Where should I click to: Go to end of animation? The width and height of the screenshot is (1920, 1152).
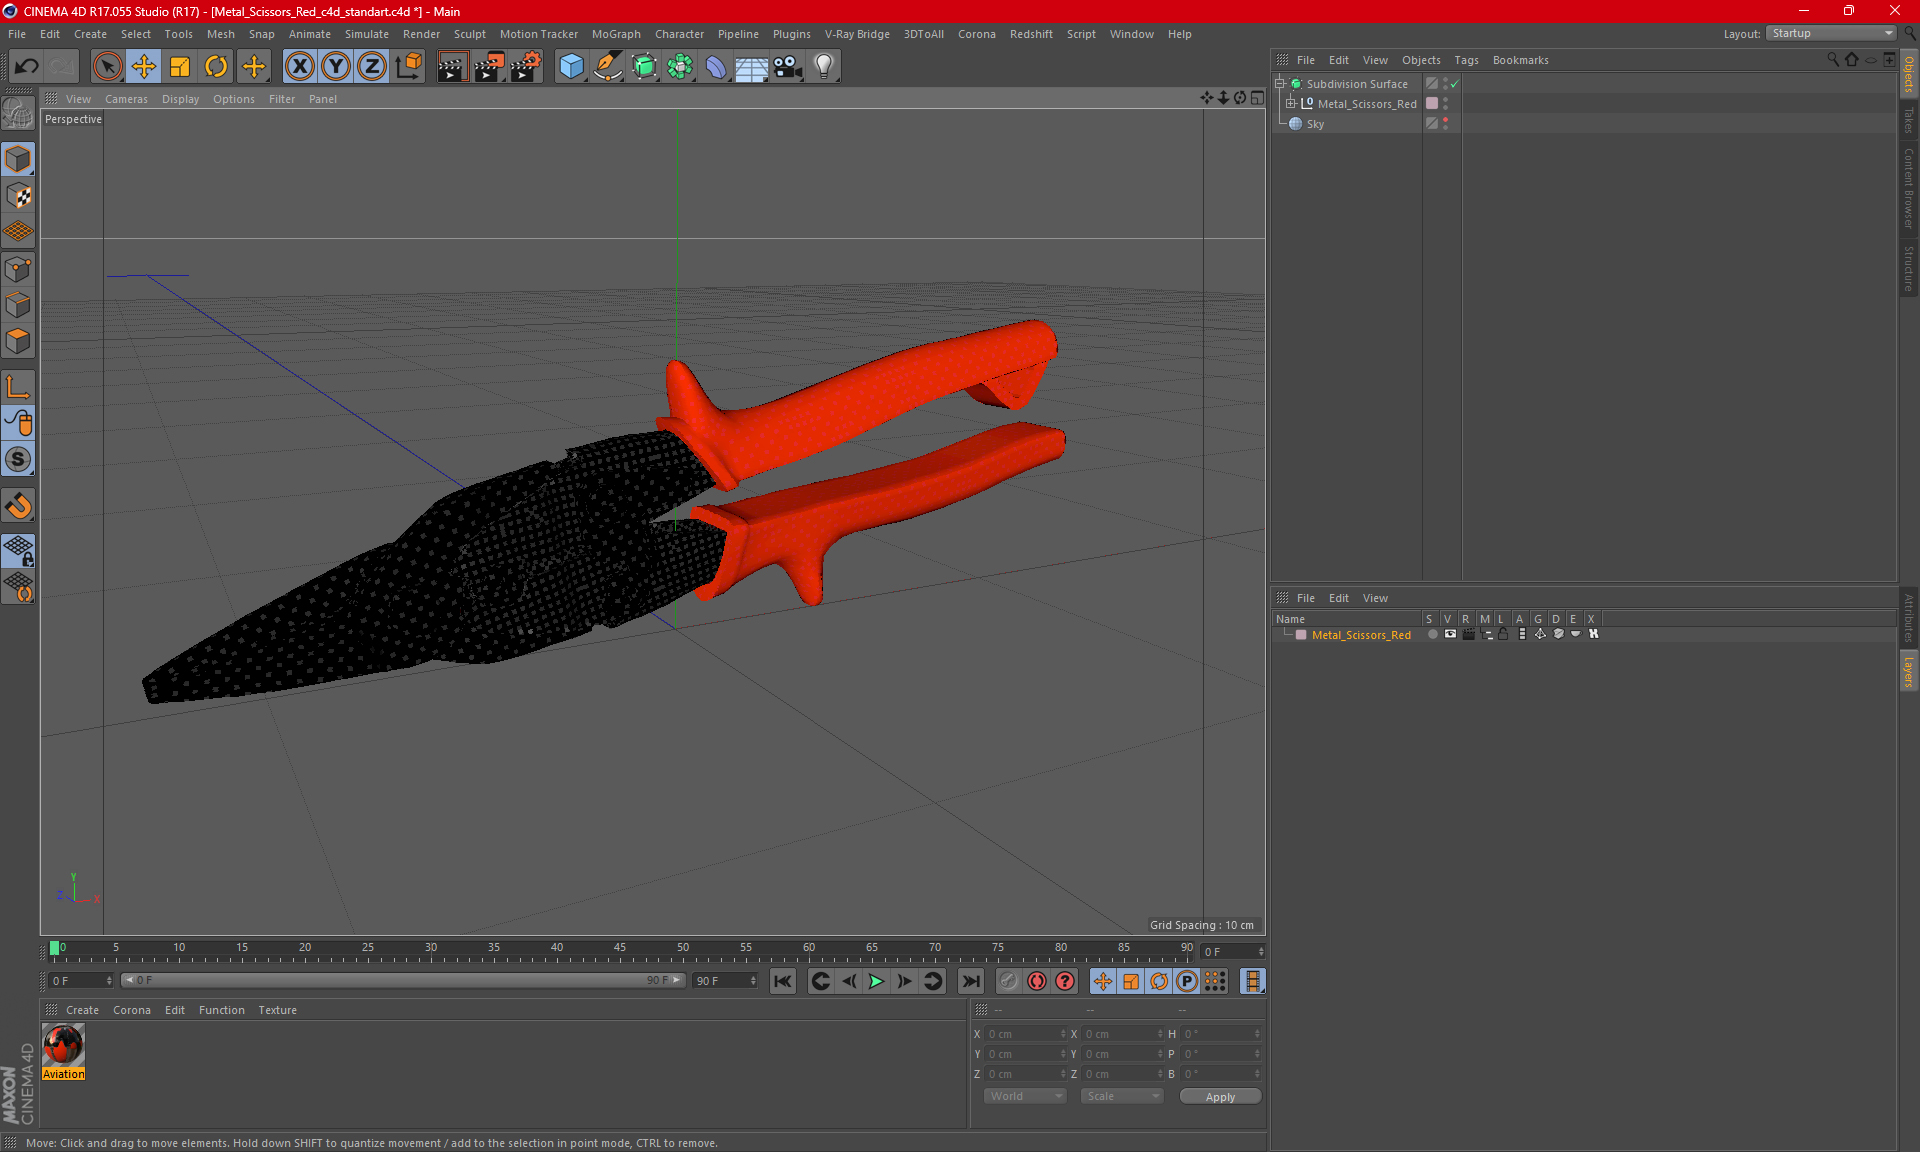pos(970,981)
